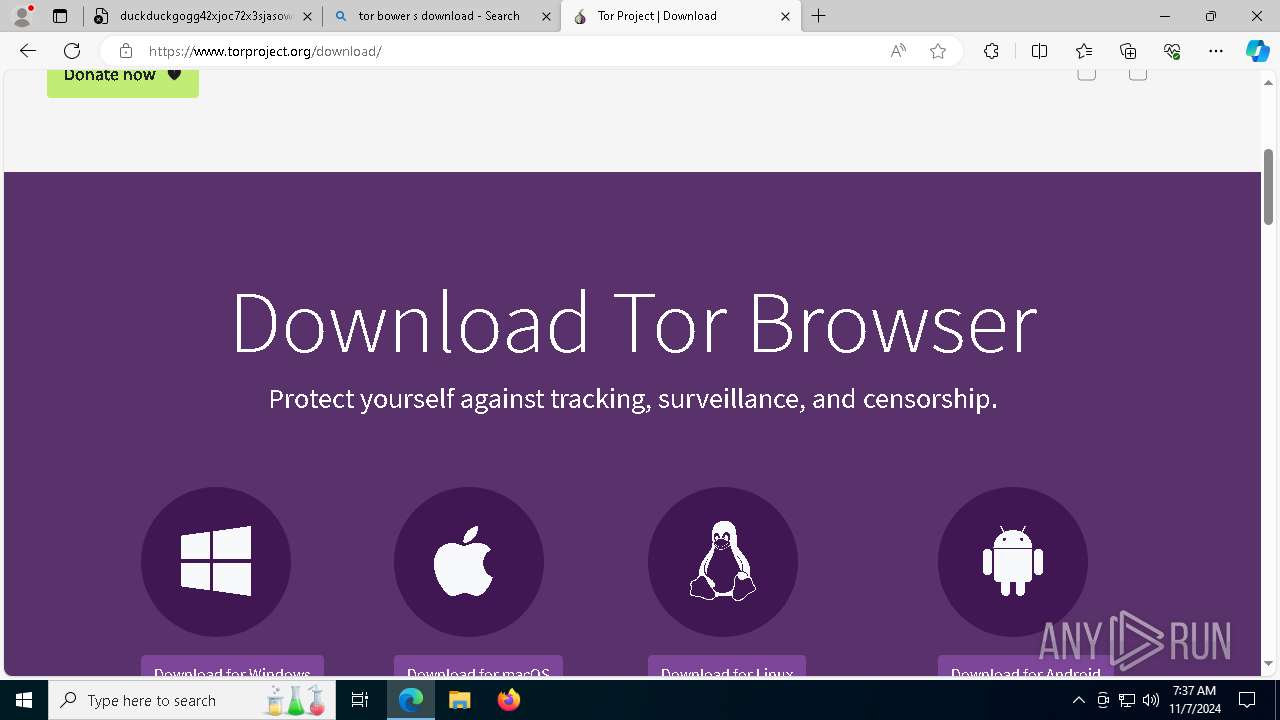1280x720 pixels.
Task: Click the Windows logo download icon
Action: point(216,561)
